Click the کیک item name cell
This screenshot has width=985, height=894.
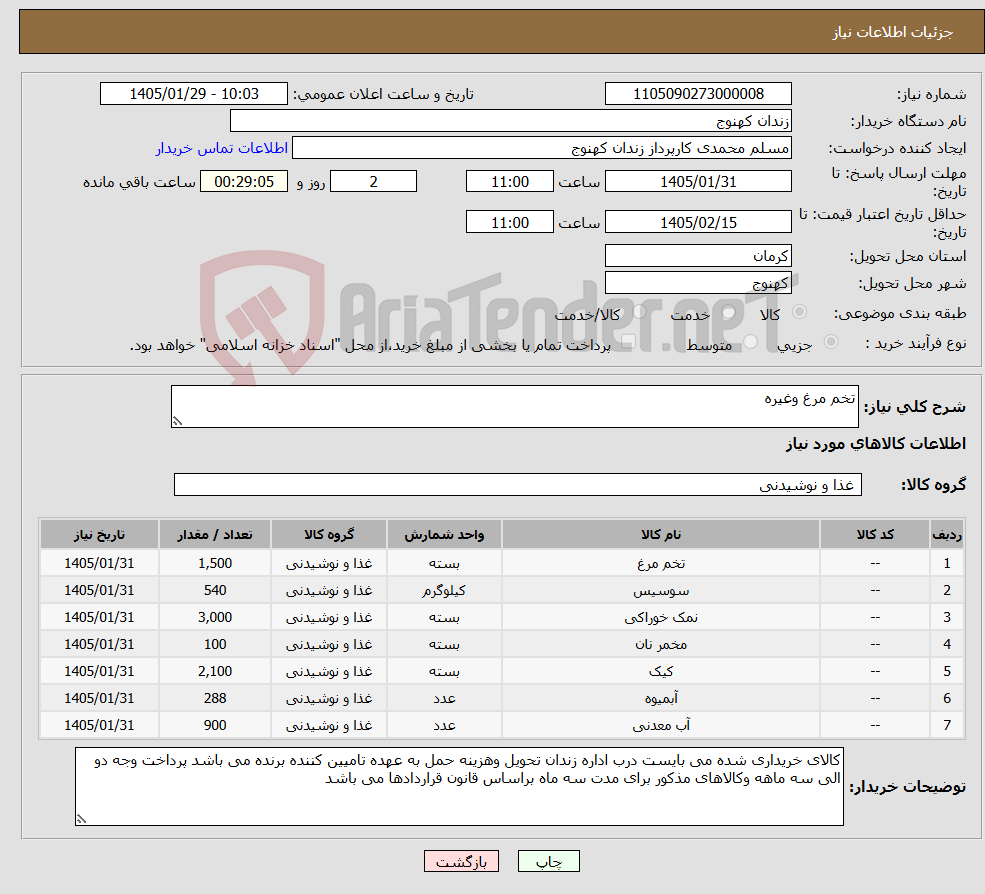(x=661, y=672)
